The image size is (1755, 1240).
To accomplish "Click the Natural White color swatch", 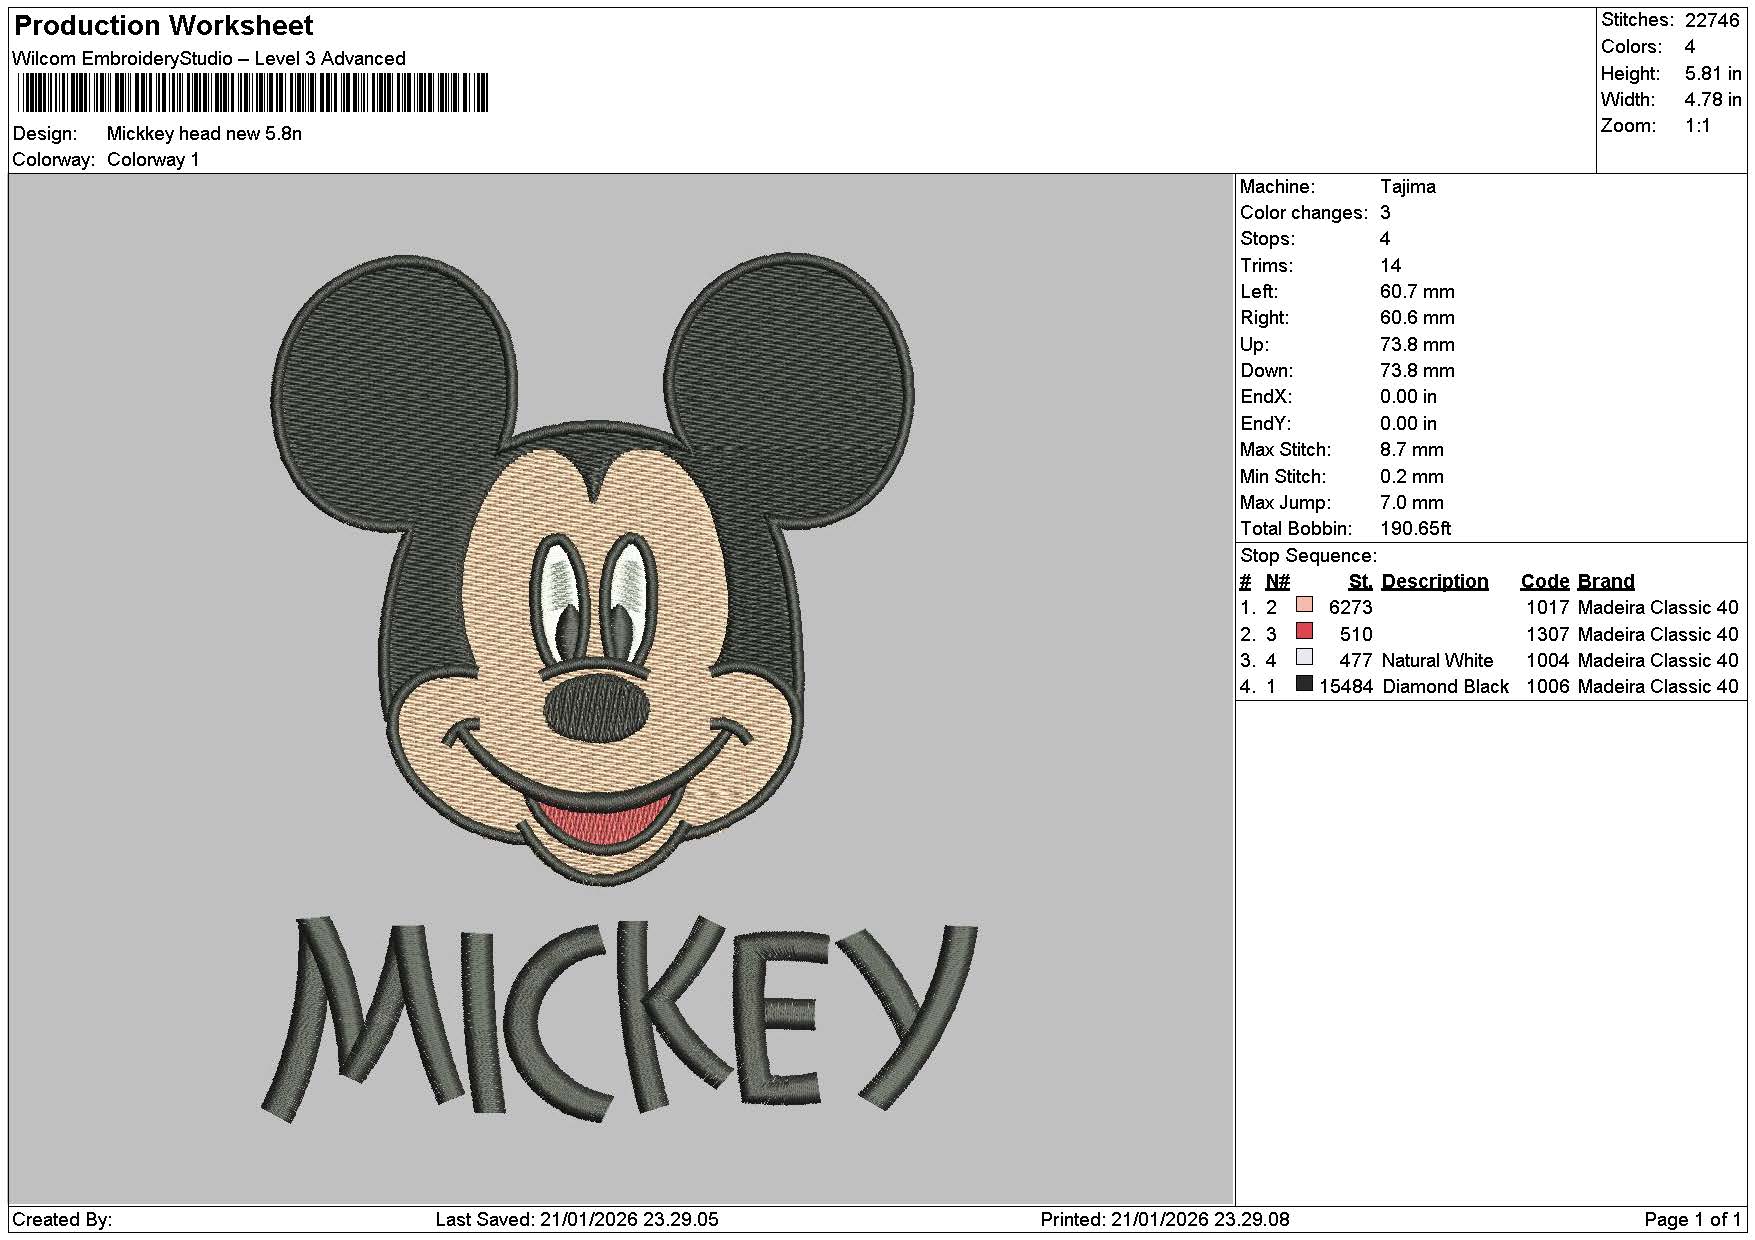I will 1304,657.
